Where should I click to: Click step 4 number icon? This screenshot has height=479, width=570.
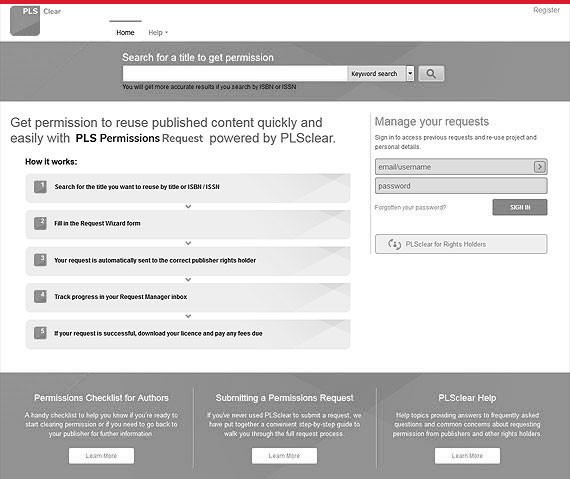40,297
